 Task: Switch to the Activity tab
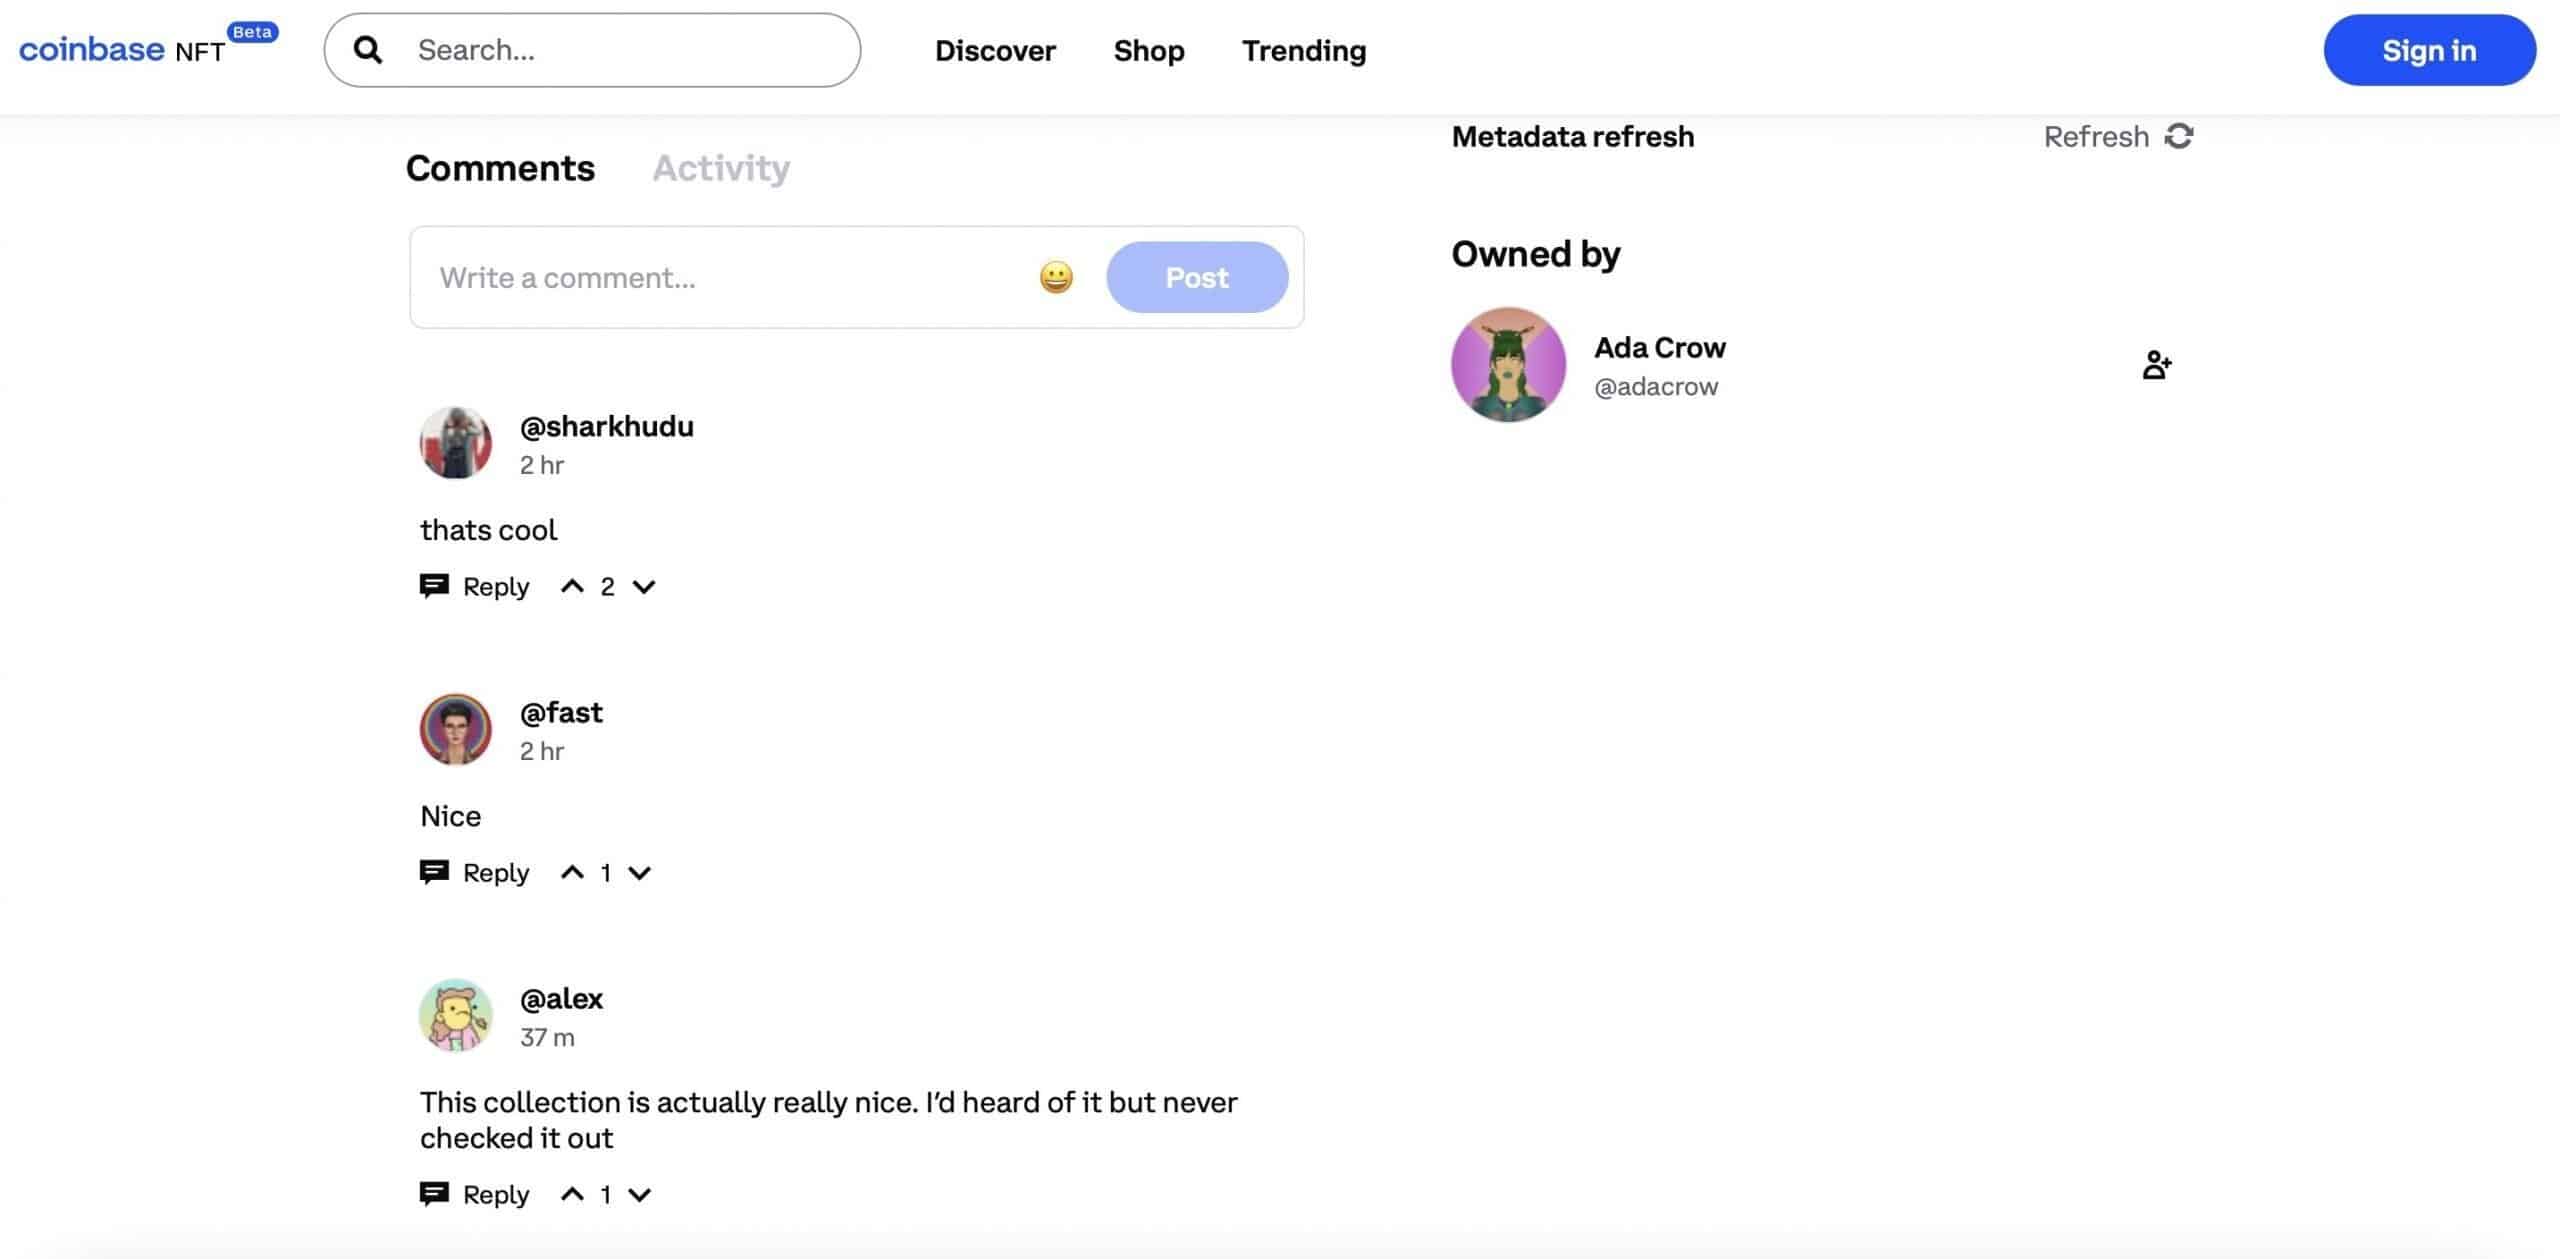(x=720, y=165)
